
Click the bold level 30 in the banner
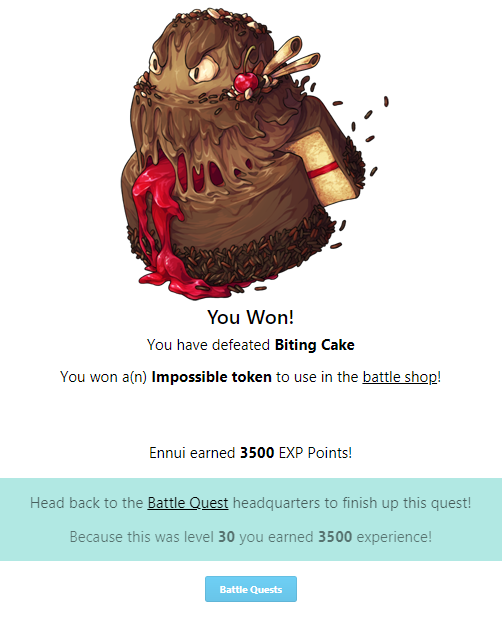227,537
